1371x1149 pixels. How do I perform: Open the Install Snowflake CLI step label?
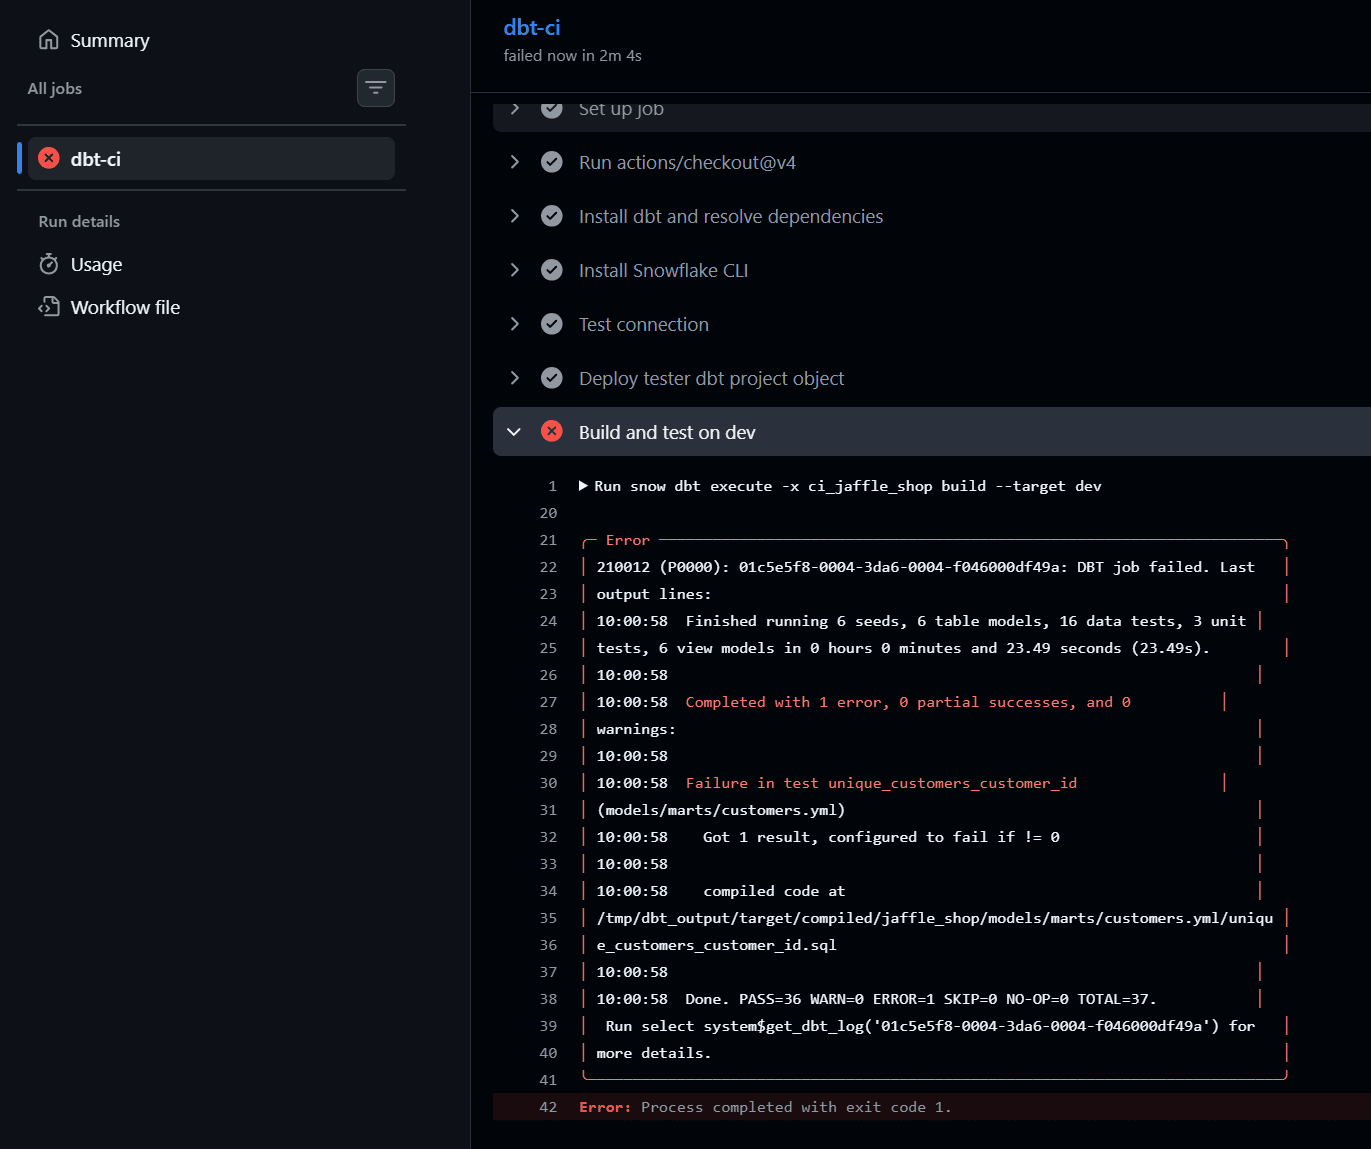663,270
